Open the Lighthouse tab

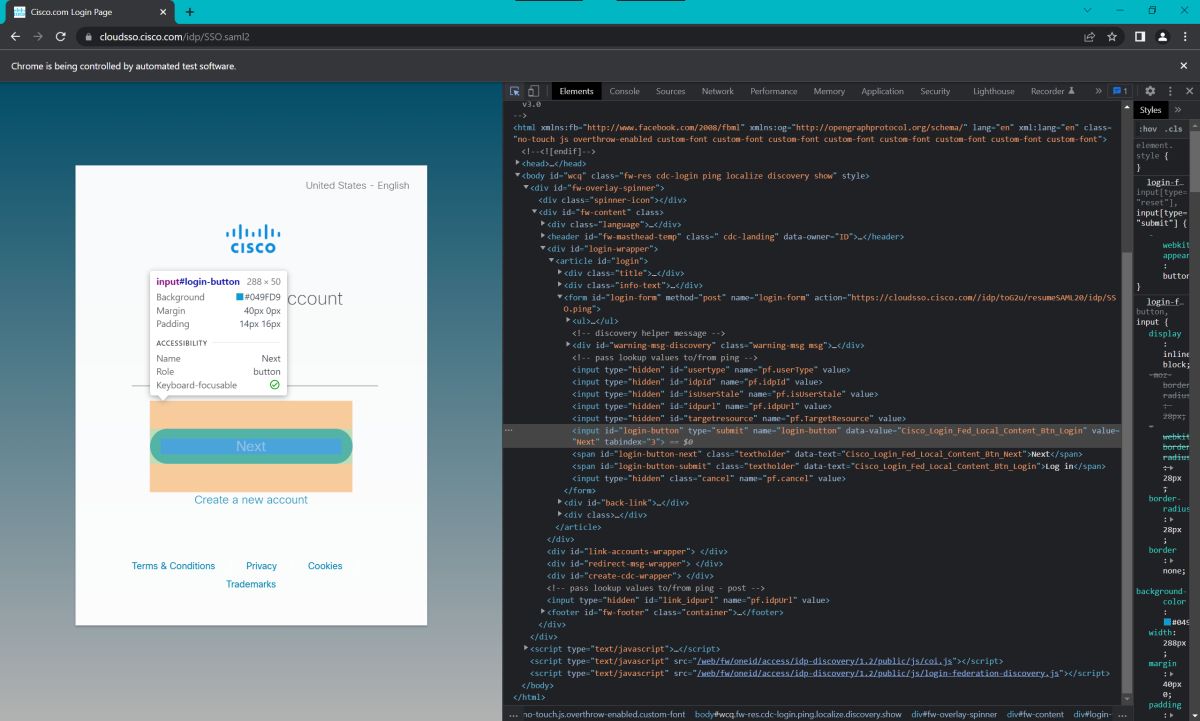click(993, 91)
